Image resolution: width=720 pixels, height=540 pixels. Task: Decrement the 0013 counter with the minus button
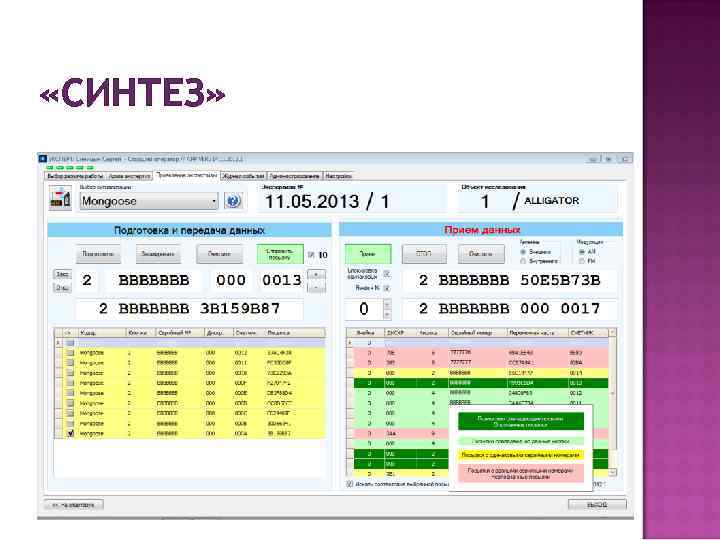point(316,287)
